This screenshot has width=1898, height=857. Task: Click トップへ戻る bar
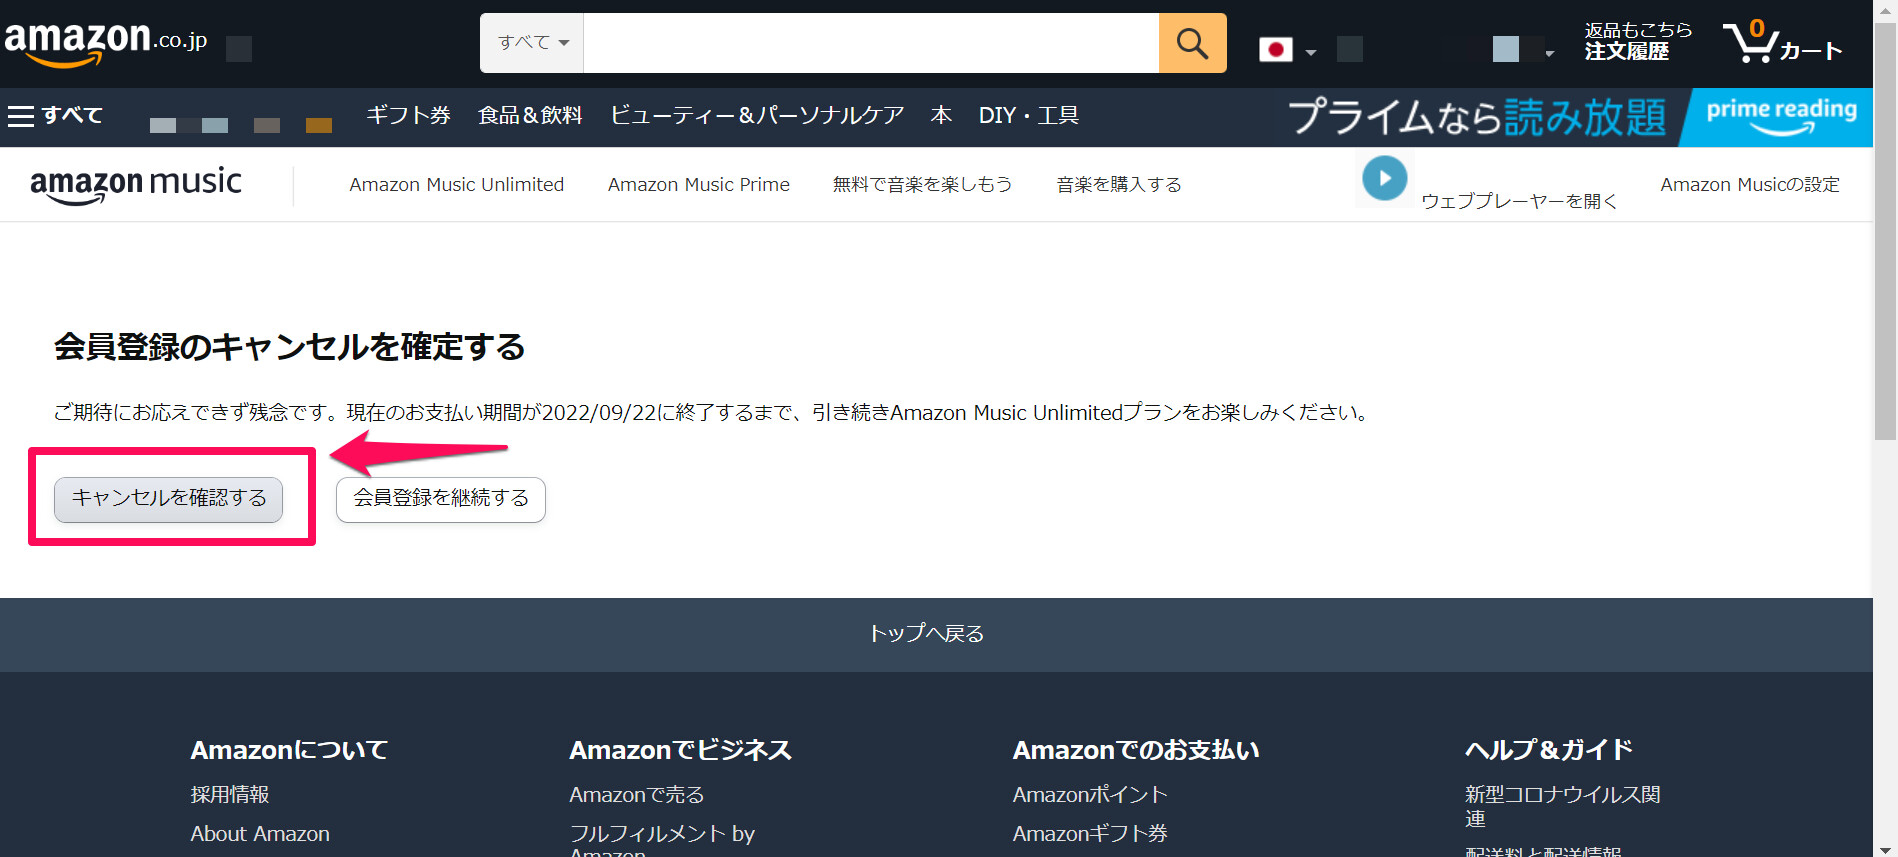click(936, 634)
